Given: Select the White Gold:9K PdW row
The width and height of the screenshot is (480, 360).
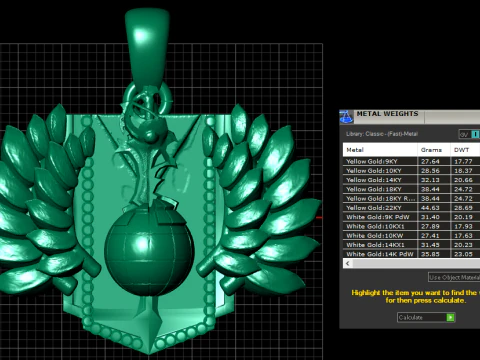Looking at the screenshot, I should coord(411,217).
